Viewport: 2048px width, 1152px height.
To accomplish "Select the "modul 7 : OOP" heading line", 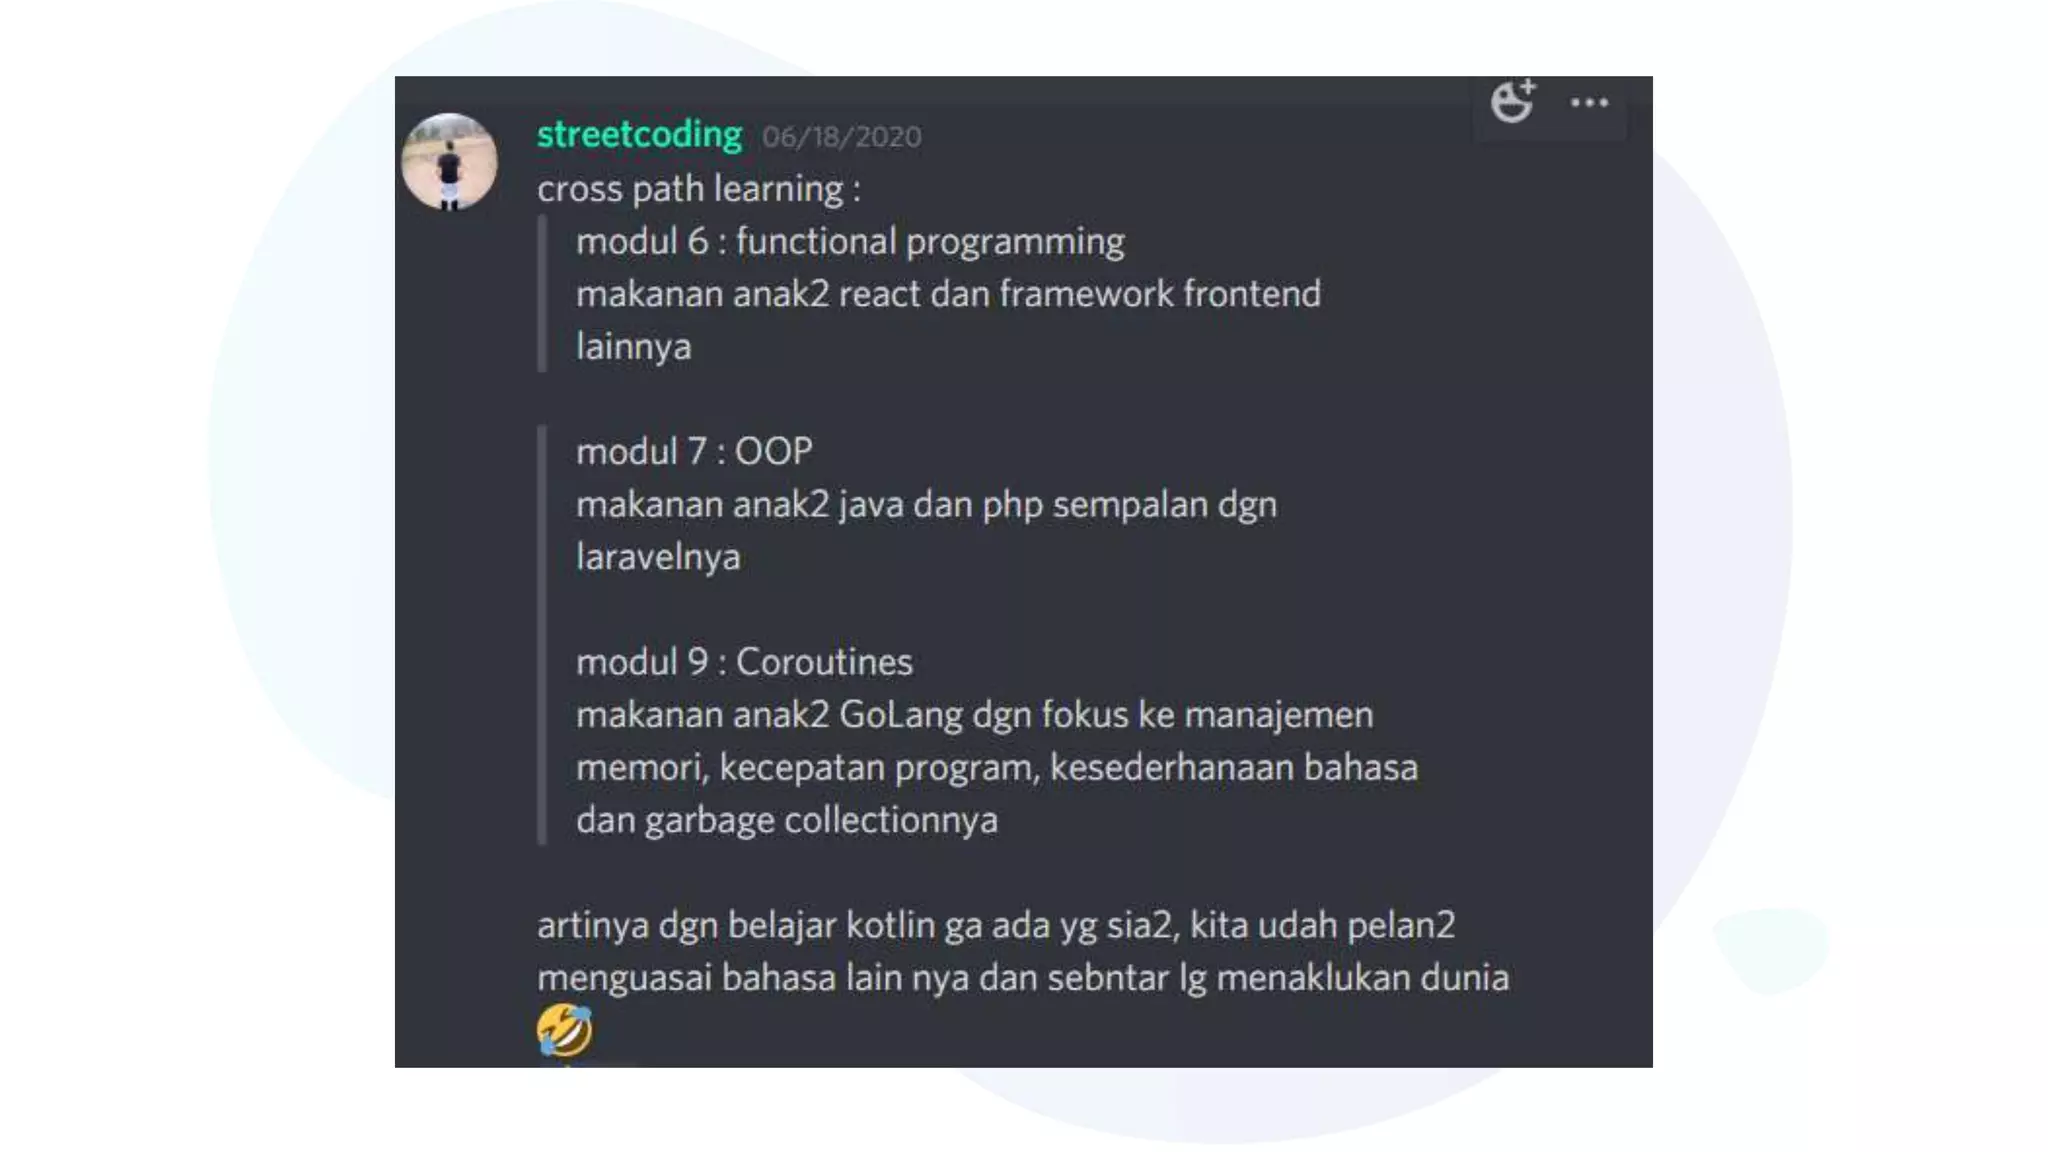I will (x=694, y=452).
